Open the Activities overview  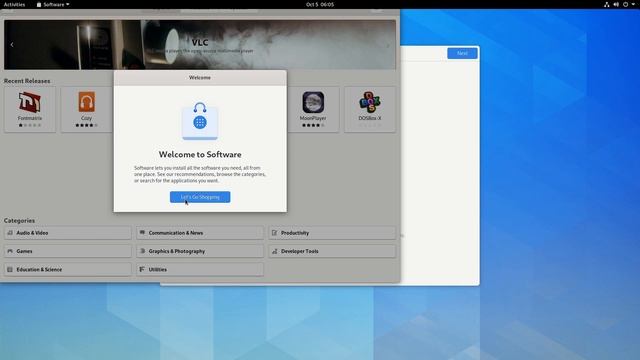(14, 4)
